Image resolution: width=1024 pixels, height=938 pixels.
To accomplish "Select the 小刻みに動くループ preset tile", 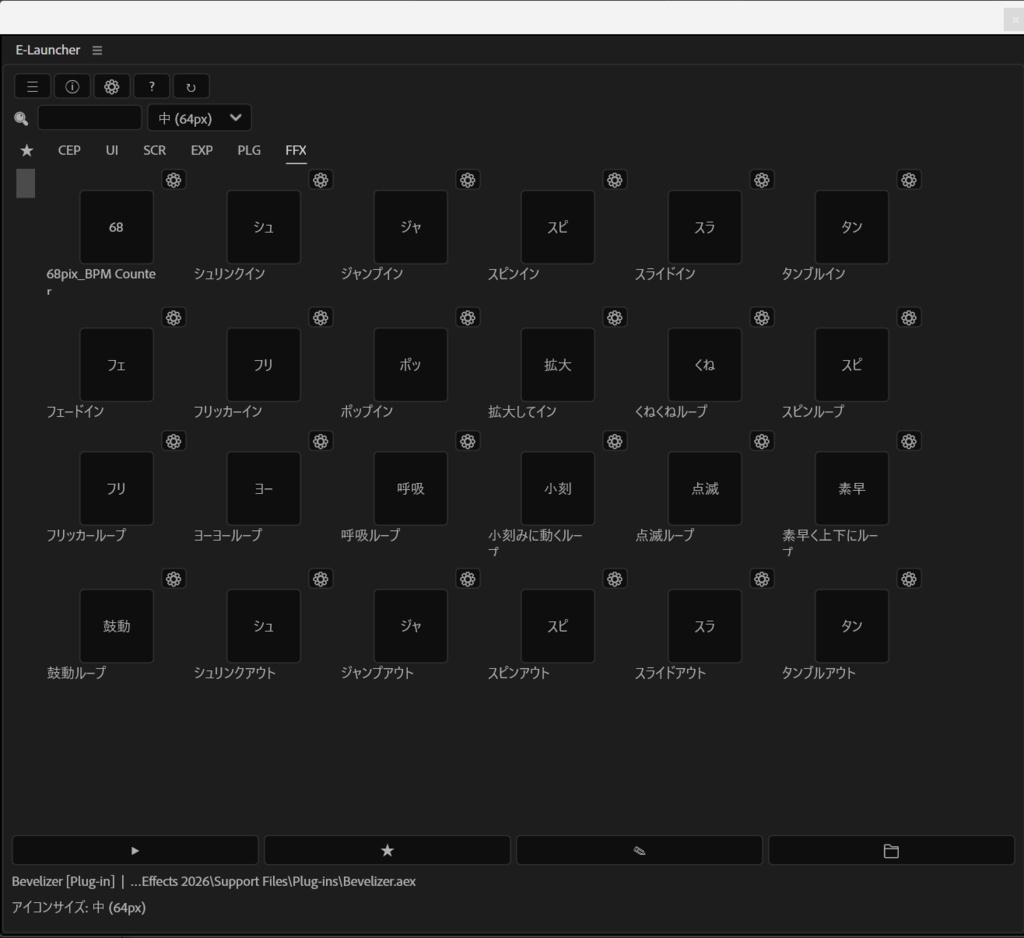I will 558,489.
